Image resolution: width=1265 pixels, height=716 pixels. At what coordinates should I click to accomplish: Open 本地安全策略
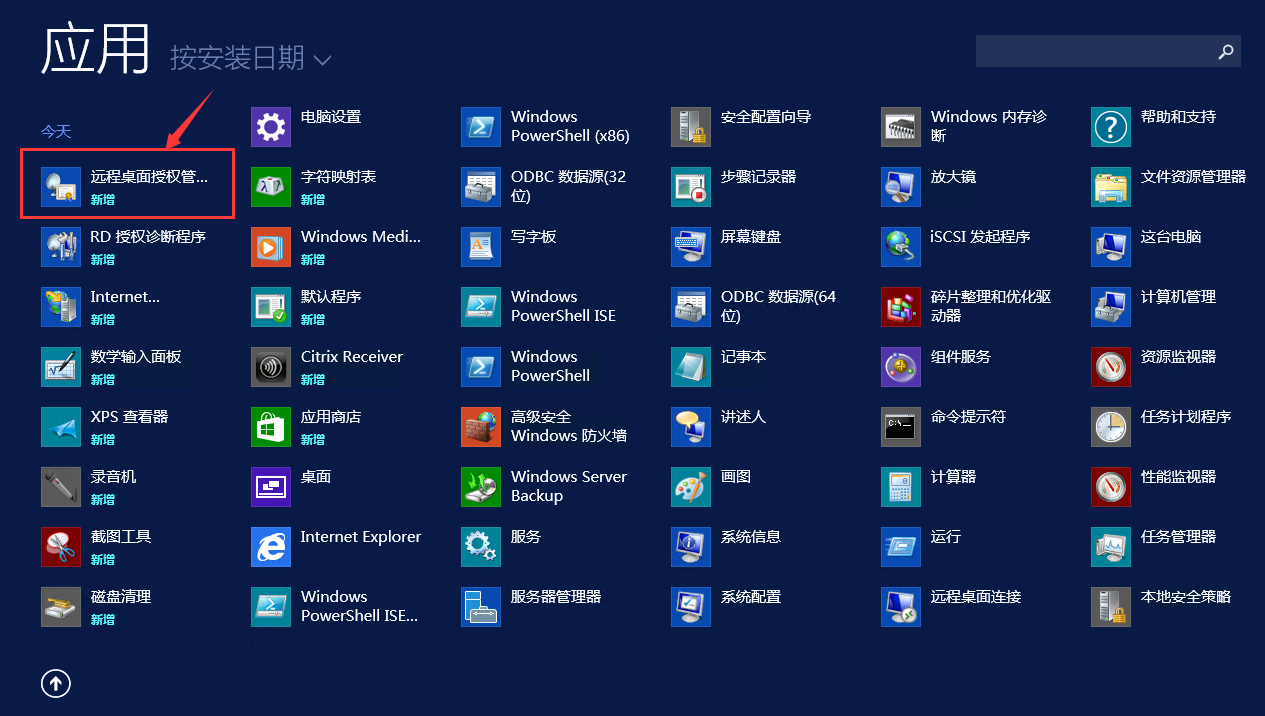[1162, 607]
